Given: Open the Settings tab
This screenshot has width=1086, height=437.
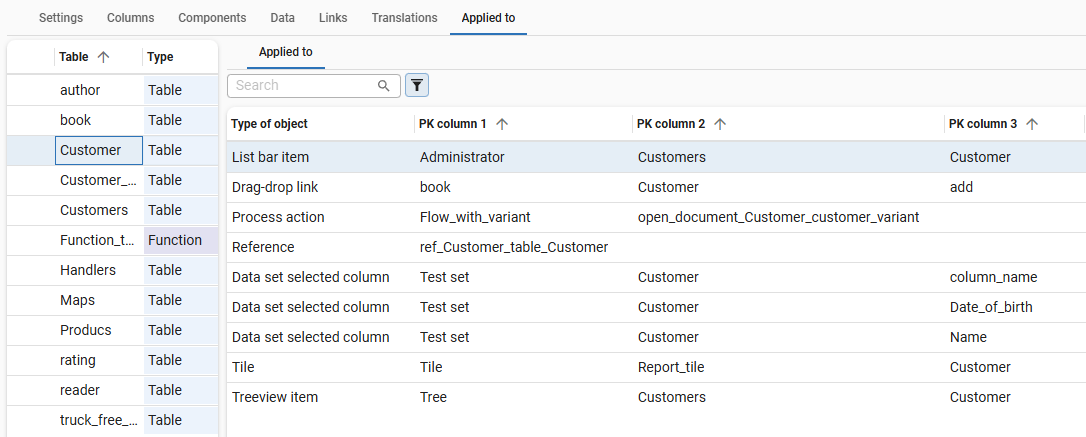Looking at the screenshot, I should pos(61,18).
